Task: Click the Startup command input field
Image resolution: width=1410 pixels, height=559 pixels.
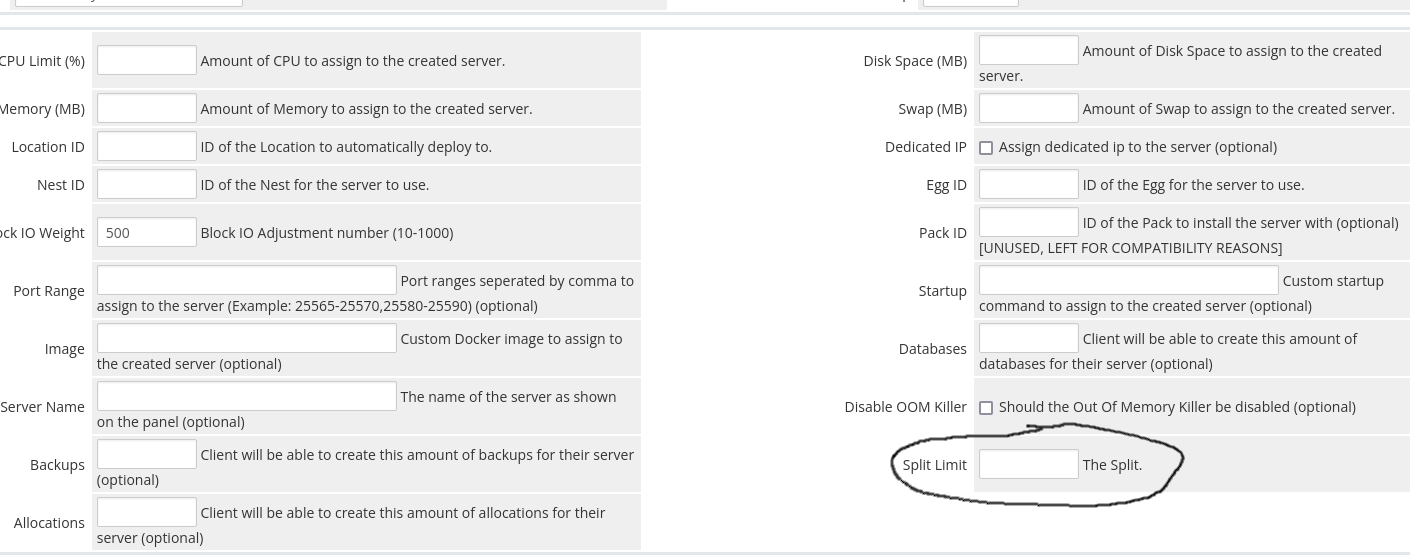Action: coord(1129,280)
